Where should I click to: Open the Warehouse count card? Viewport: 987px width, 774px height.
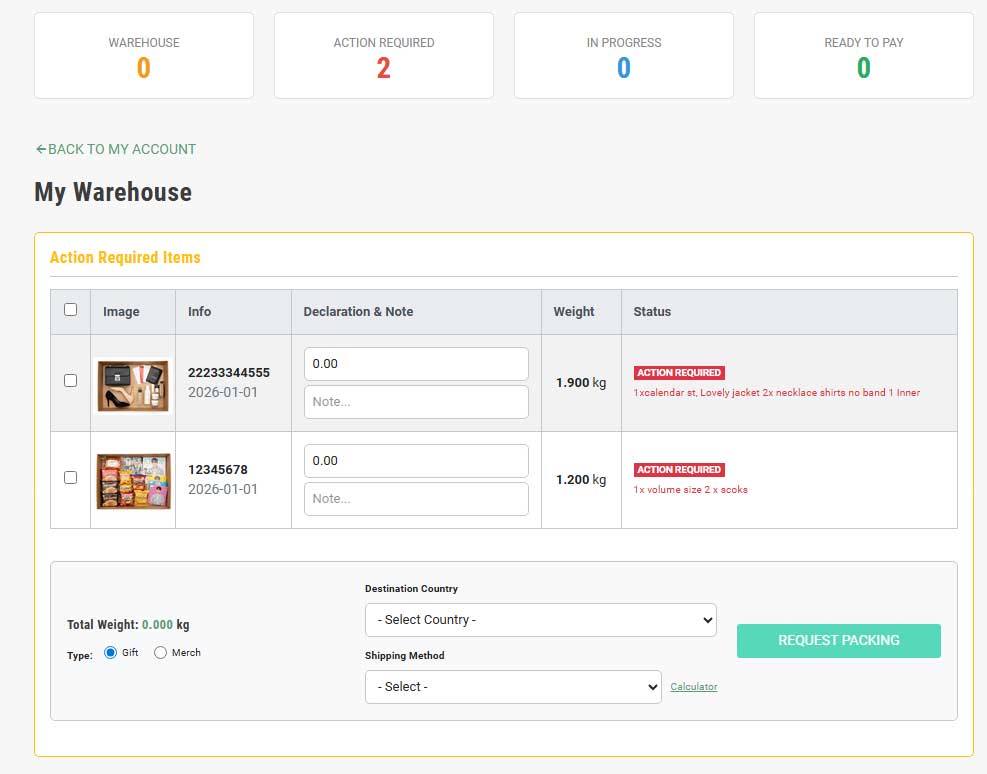[144, 55]
